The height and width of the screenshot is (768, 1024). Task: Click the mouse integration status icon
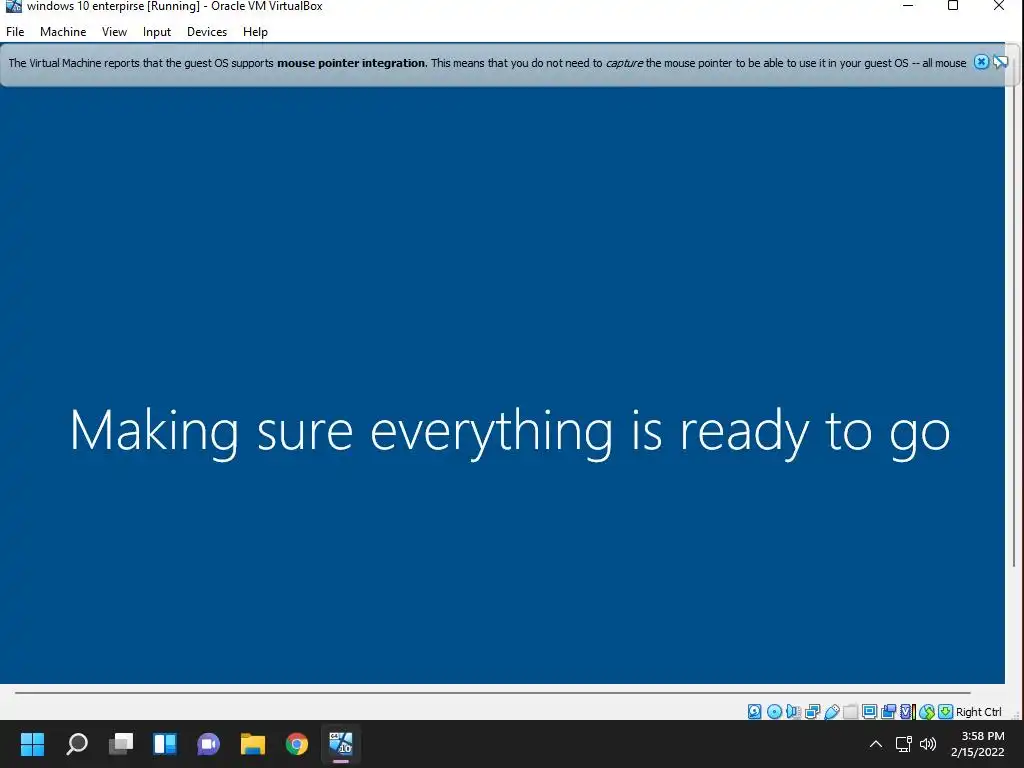pyautogui.click(x=927, y=711)
